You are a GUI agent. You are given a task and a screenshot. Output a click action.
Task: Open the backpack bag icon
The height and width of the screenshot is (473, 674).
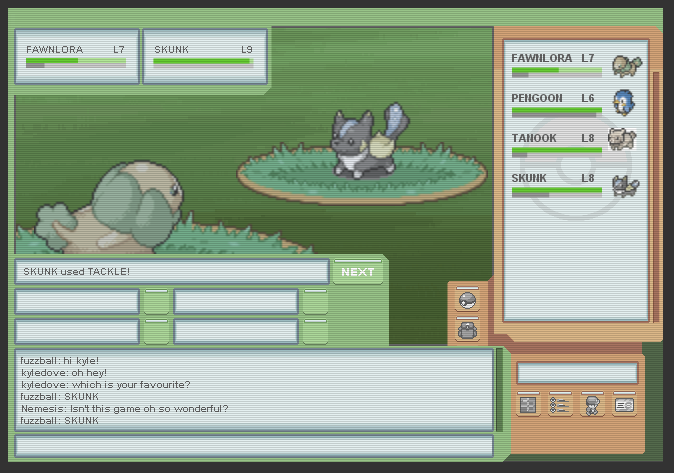467,330
